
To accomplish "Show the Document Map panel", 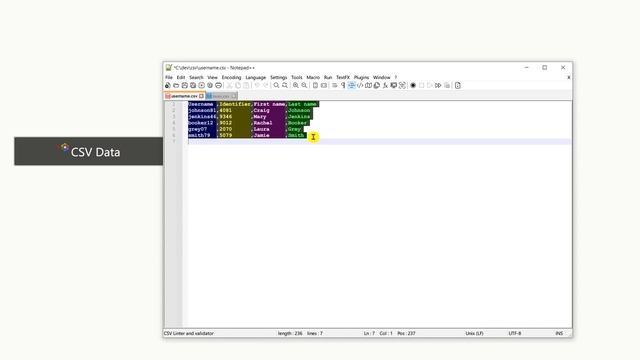I will click(368, 85).
